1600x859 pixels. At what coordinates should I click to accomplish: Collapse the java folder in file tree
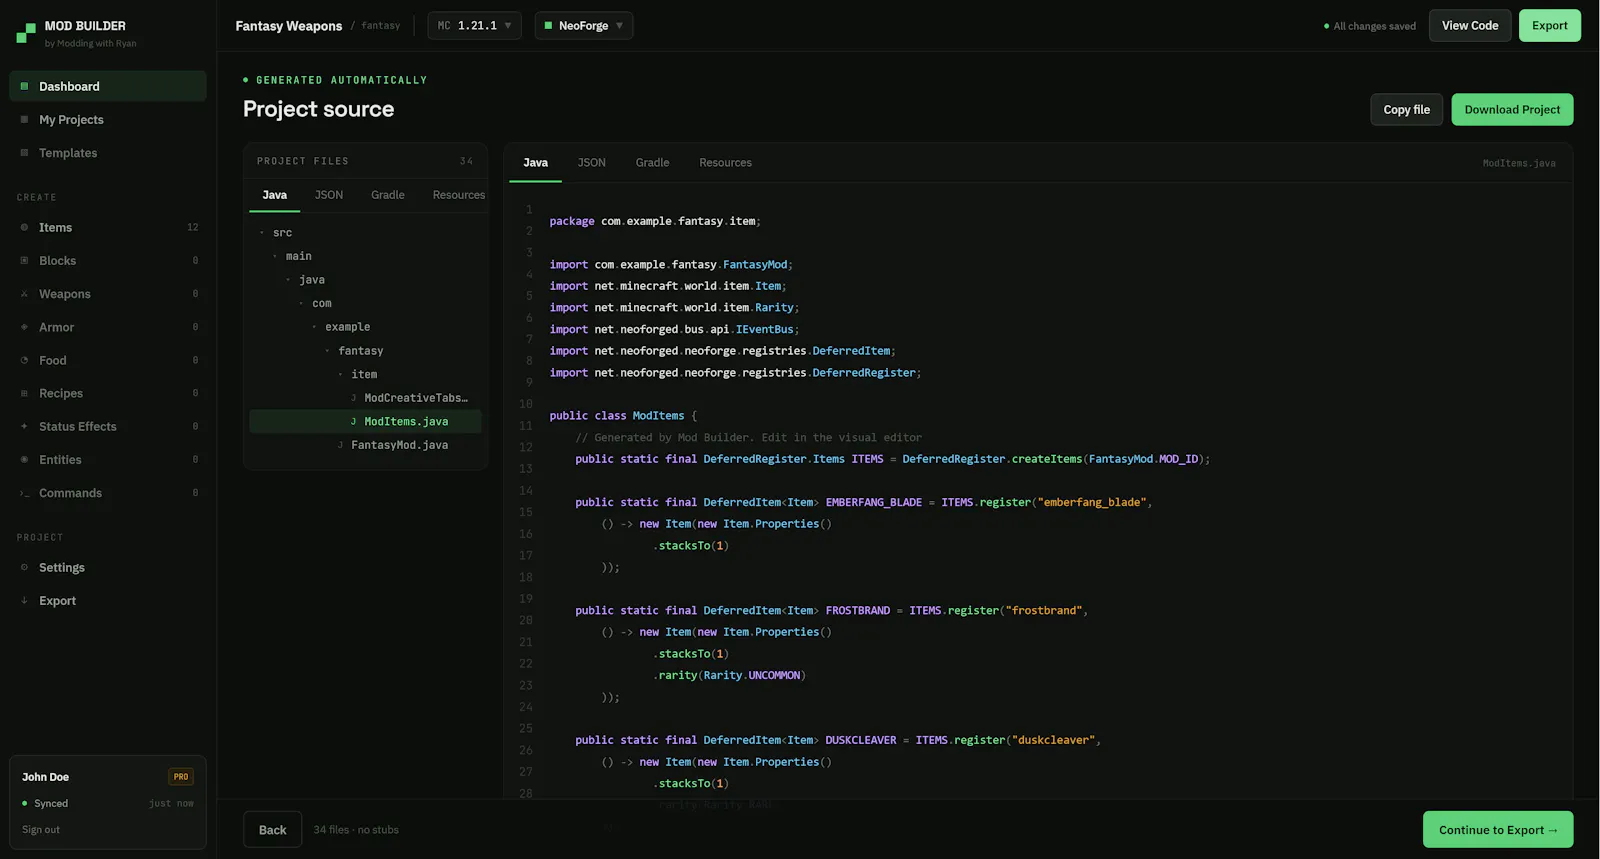288,280
